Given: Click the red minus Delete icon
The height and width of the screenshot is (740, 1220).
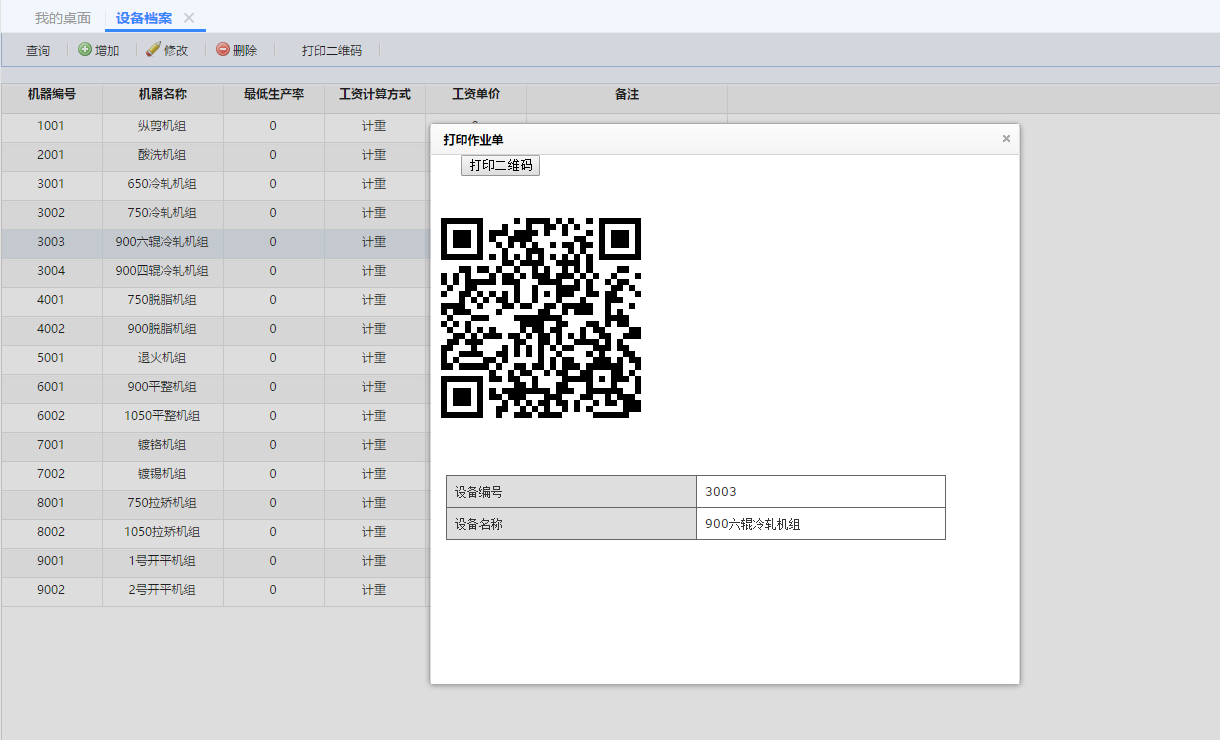Looking at the screenshot, I should pyautogui.click(x=223, y=50).
